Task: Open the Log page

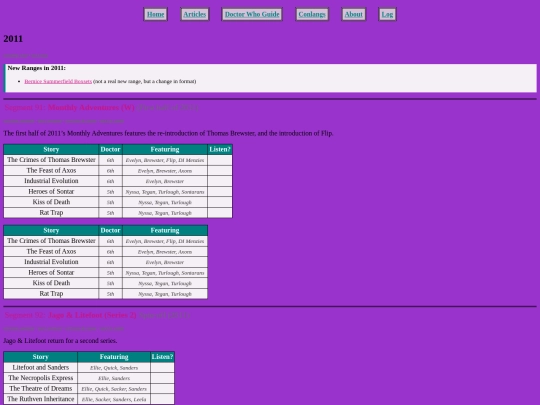Action: [387, 14]
